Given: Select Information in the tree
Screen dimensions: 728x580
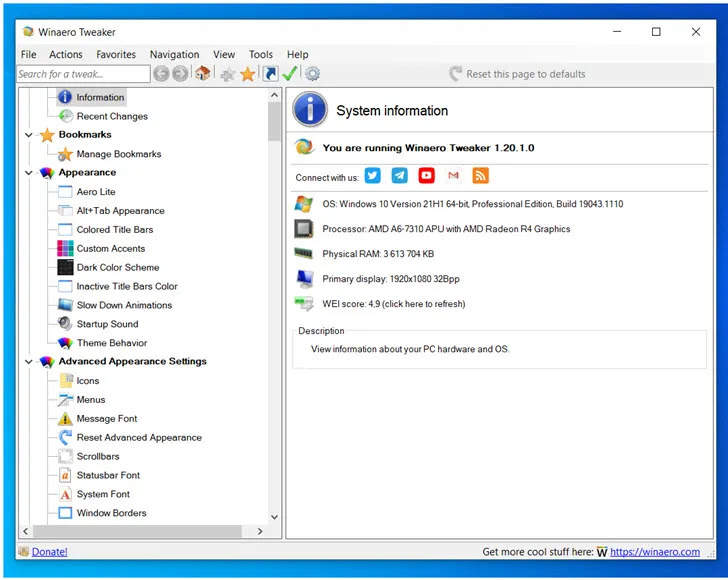Looking at the screenshot, I should pyautogui.click(x=100, y=97).
